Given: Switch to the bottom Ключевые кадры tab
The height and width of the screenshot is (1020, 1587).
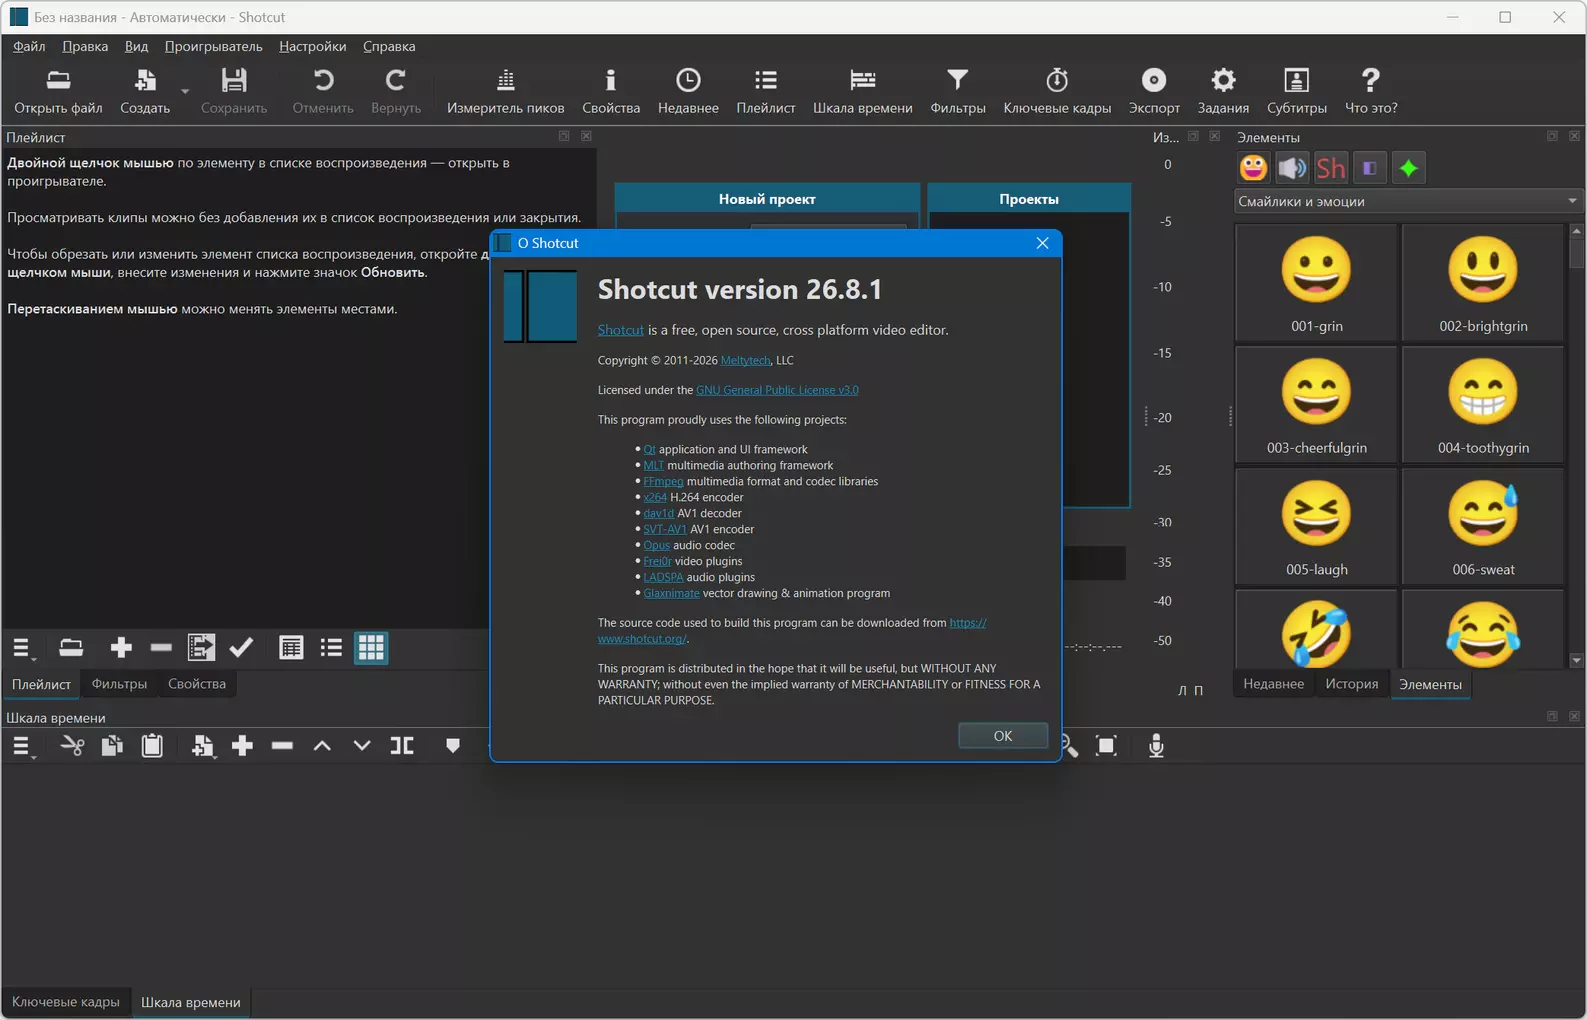Looking at the screenshot, I should 66,1002.
